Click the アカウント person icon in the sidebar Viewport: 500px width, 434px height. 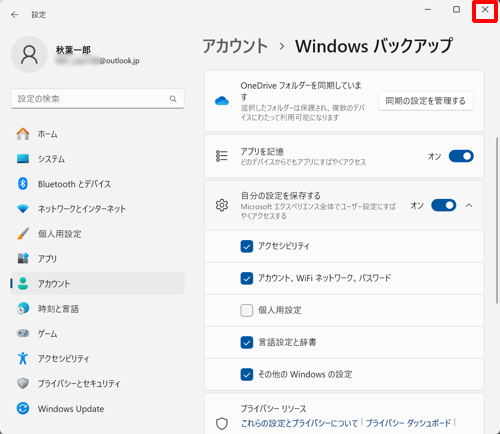[x=23, y=283]
